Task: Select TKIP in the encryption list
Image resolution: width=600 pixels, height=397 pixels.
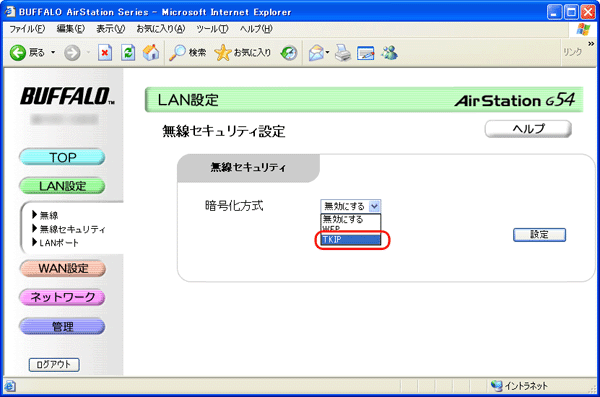Action: (x=351, y=240)
